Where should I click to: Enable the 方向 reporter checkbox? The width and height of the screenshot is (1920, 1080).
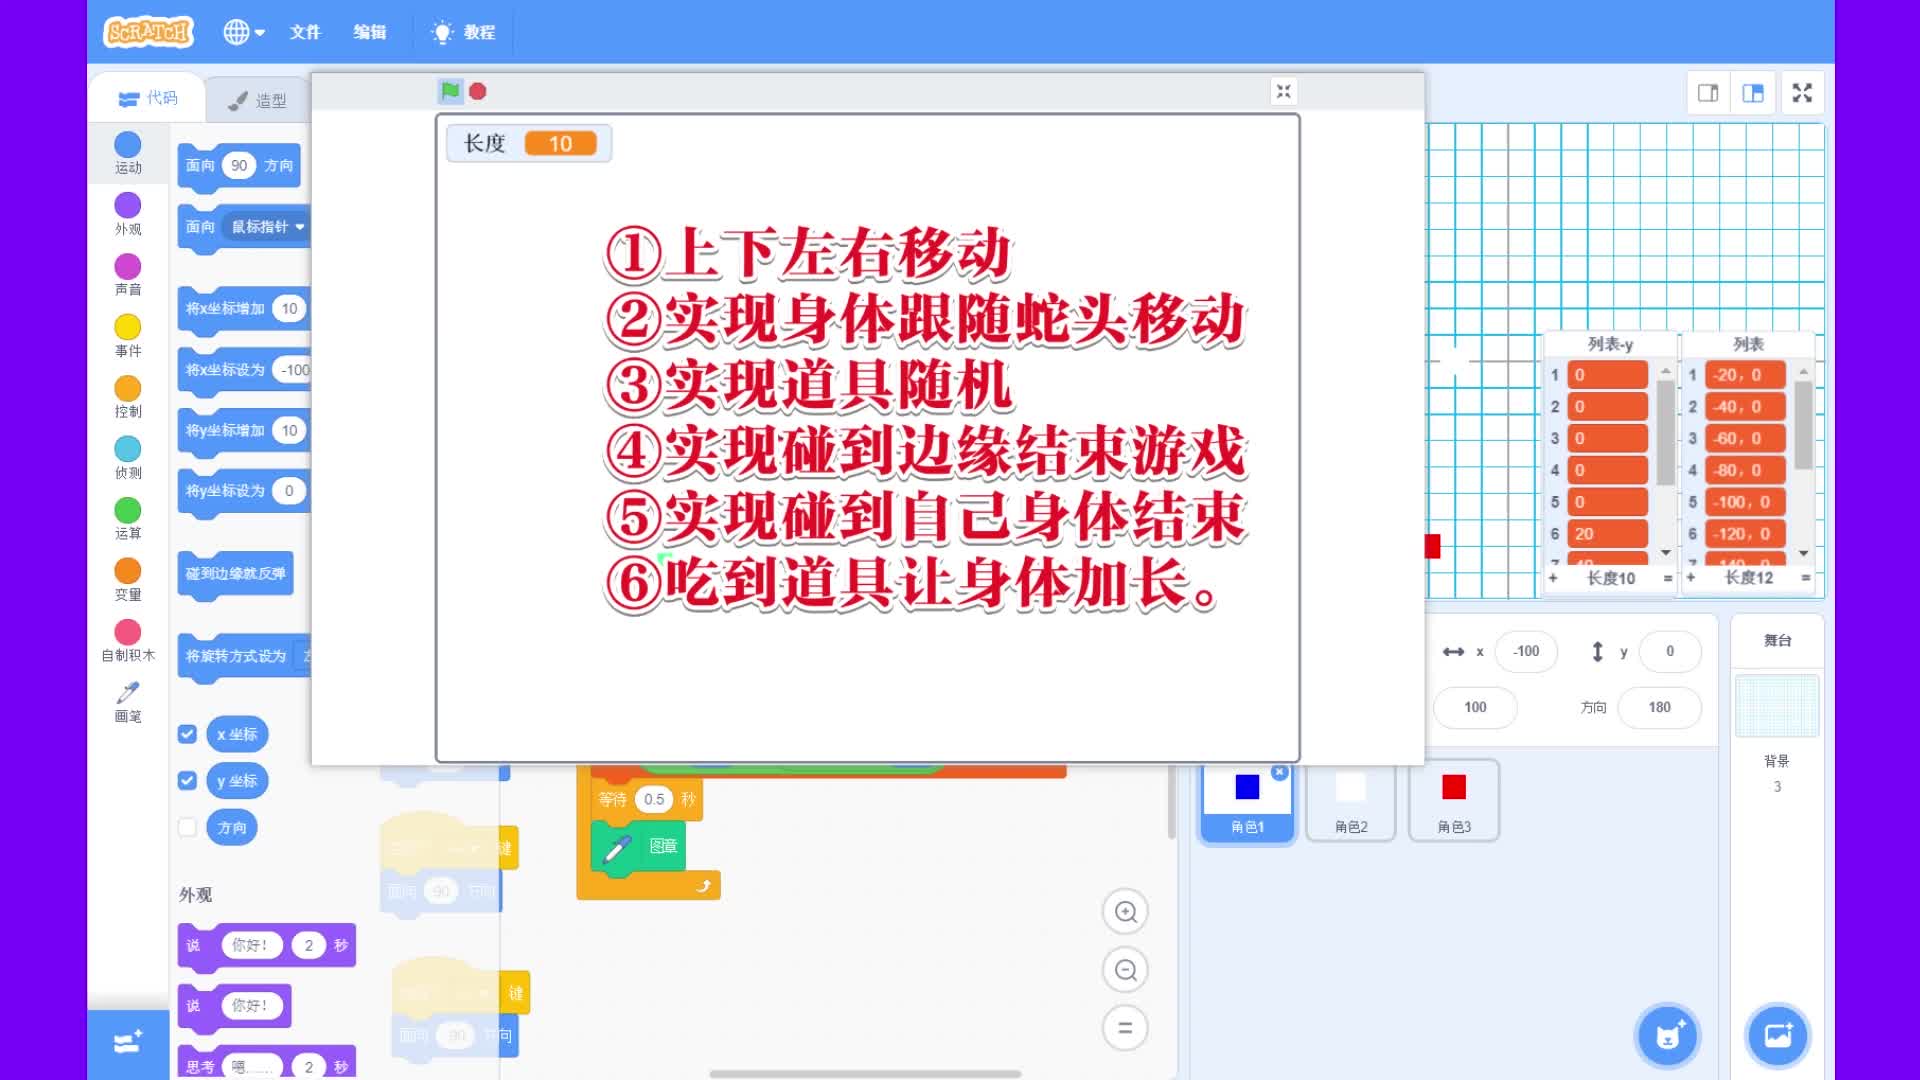pos(187,827)
